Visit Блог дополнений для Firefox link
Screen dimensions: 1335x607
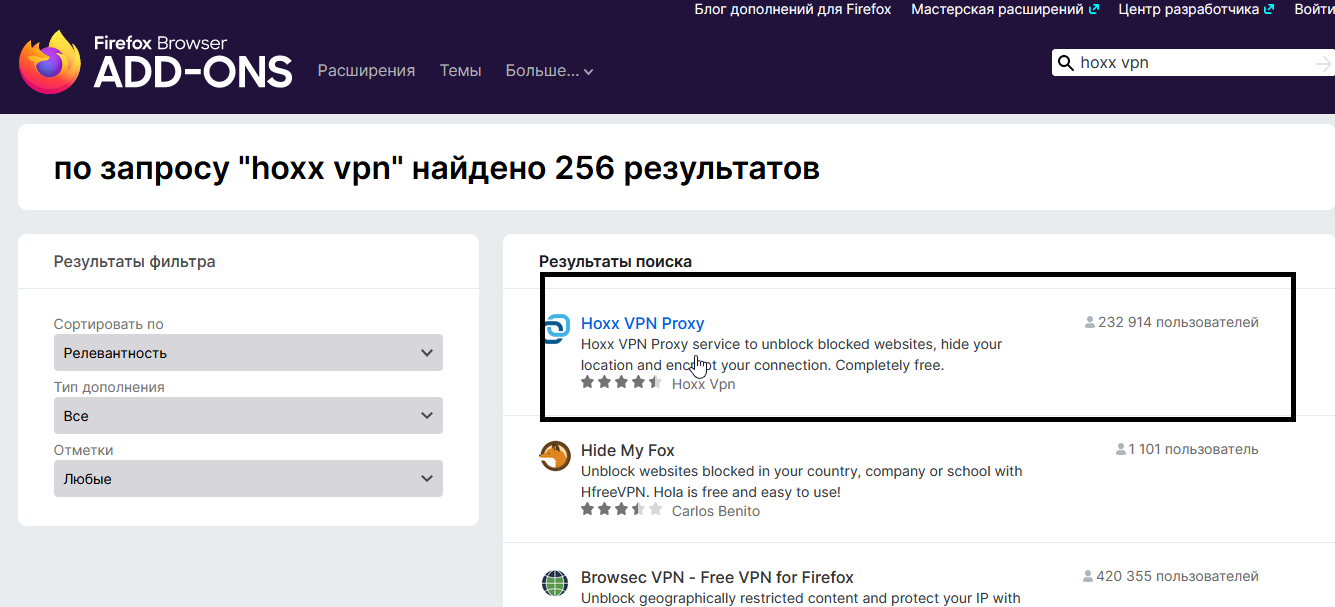point(792,9)
